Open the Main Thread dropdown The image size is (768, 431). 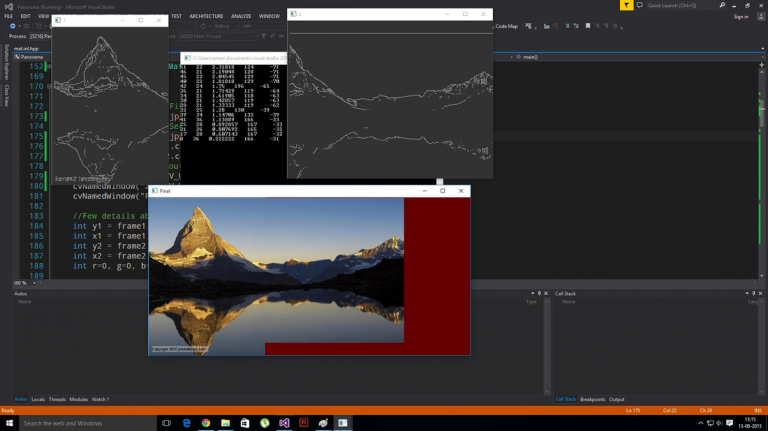pos(217,36)
